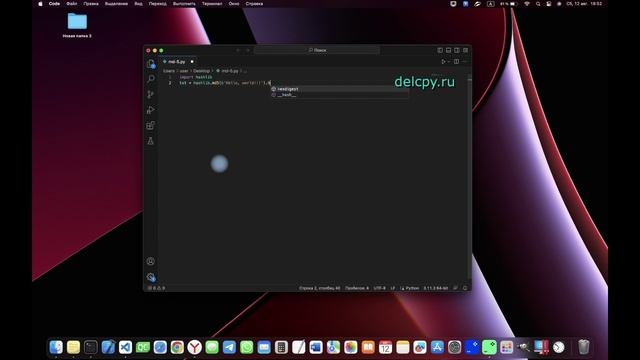Click the UTF-8 encoding status entry
The width and height of the screenshot is (640, 360).
pyautogui.click(x=380, y=288)
